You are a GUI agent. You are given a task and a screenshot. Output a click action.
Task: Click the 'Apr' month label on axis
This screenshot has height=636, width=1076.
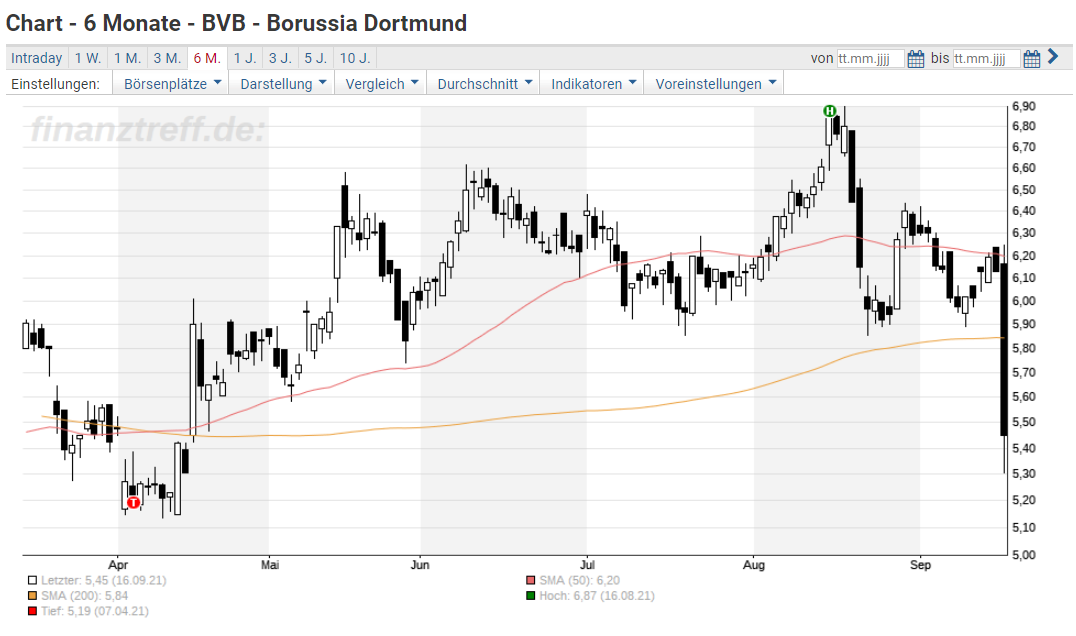click(118, 565)
